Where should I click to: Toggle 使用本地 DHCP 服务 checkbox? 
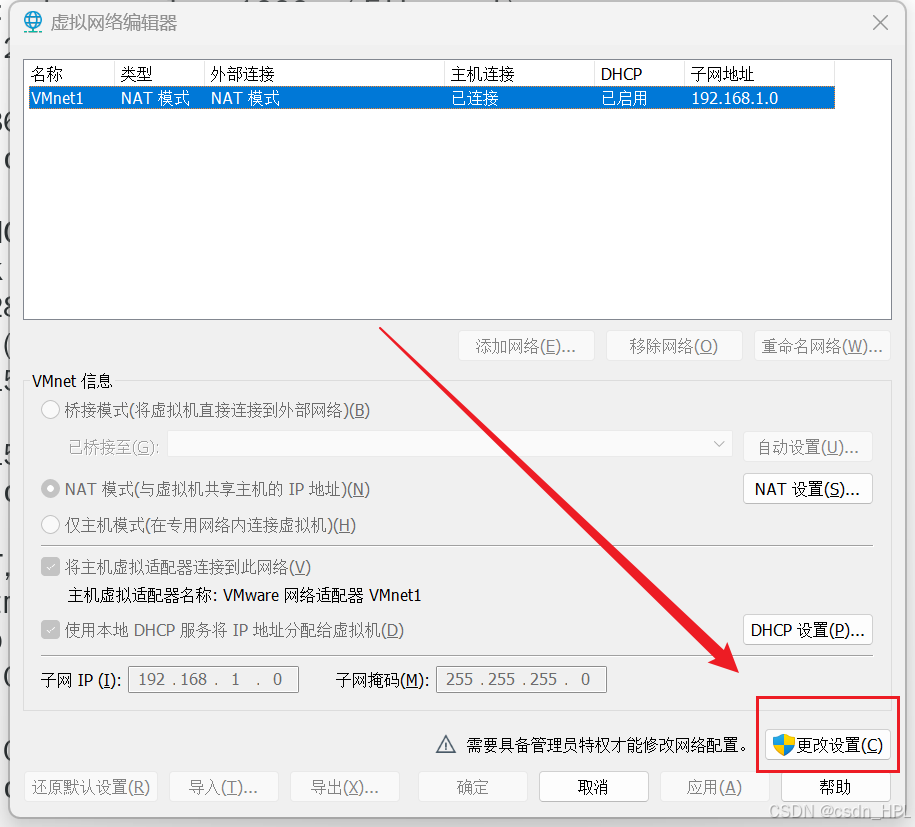pyautogui.click(x=50, y=630)
